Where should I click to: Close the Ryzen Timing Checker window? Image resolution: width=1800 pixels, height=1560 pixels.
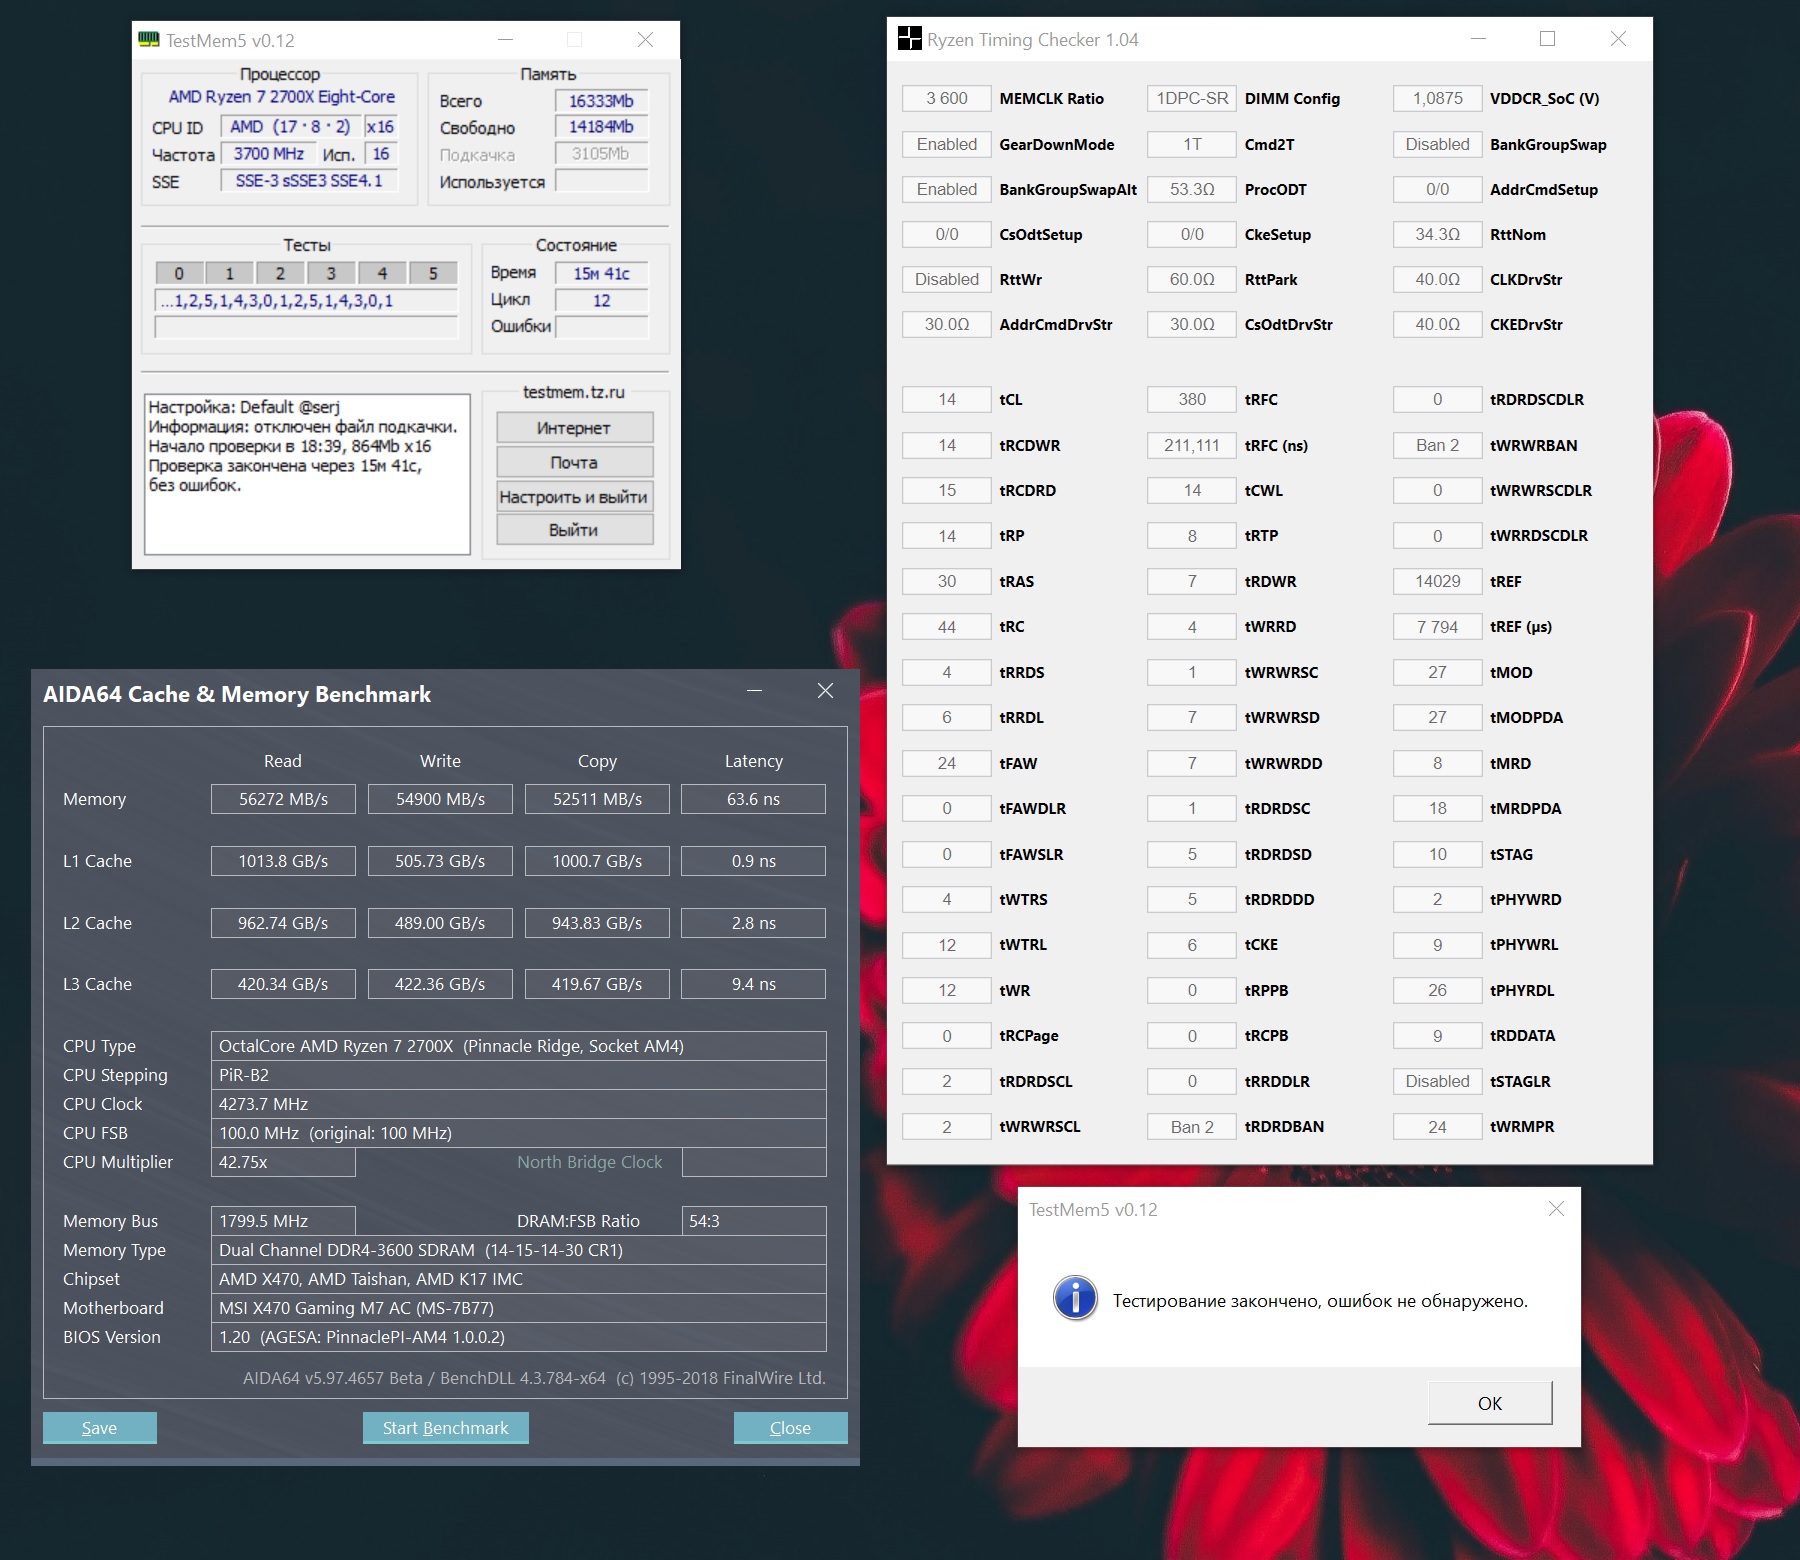1618,39
